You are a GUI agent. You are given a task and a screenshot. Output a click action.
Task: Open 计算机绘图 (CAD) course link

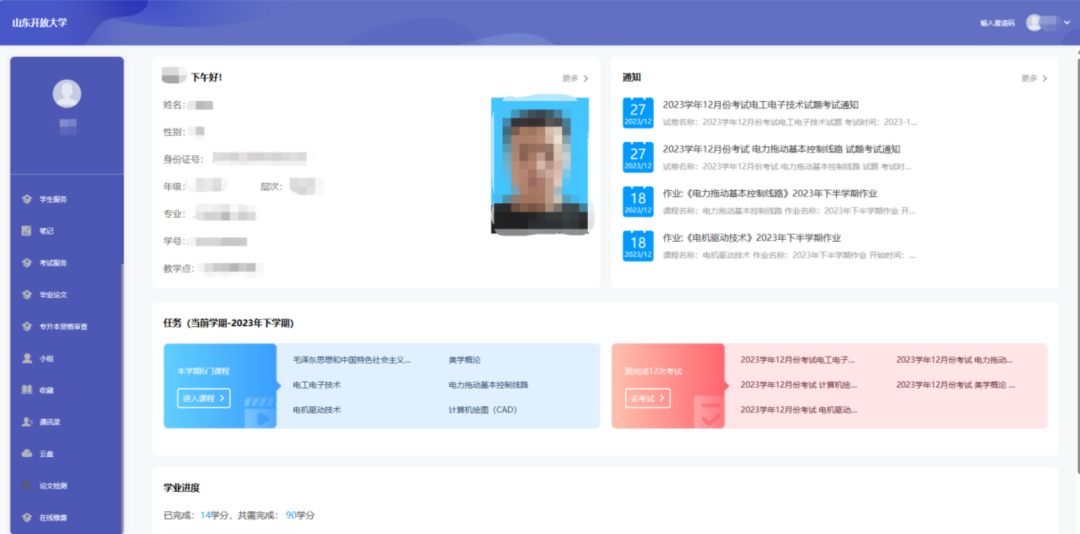(x=489, y=410)
